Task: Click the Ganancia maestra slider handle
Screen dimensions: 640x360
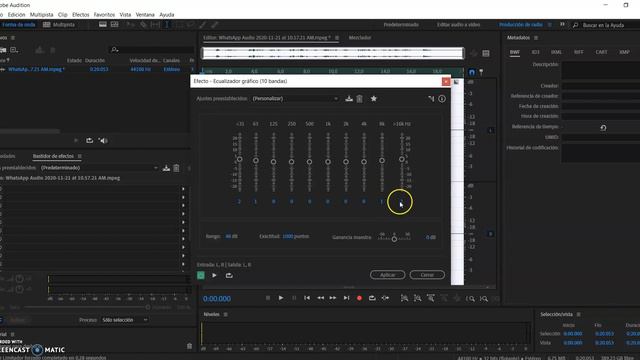Action: pyautogui.click(x=394, y=239)
